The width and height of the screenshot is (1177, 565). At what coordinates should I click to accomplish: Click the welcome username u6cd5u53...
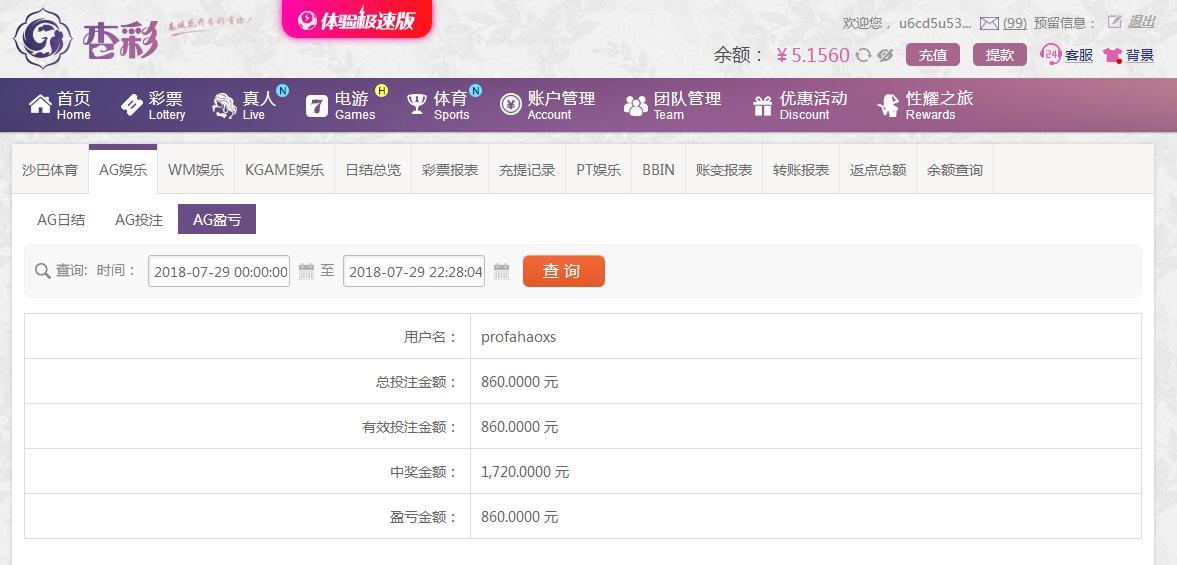tap(935, 23)
